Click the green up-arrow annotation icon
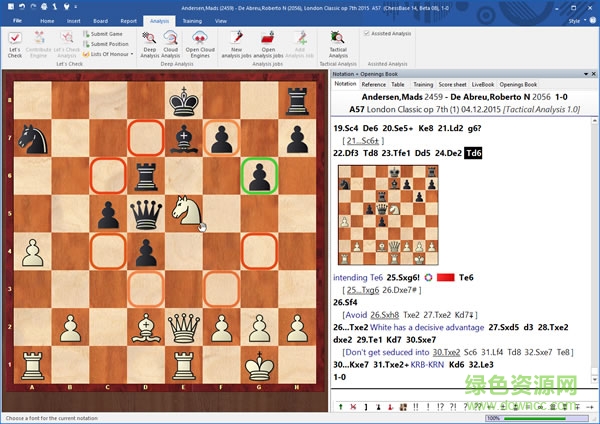This screenshot has height=424, width=600. point(340,407)
